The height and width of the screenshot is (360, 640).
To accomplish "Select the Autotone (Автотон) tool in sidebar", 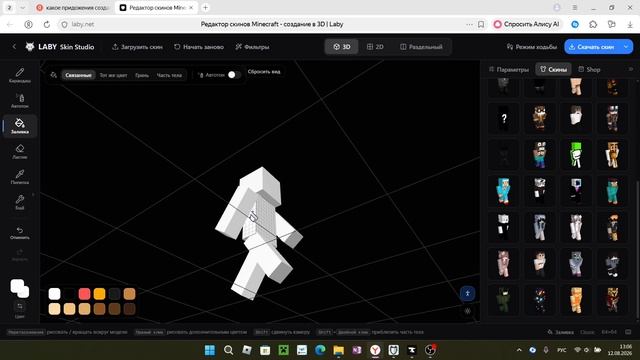I will click(x=20, y=101).
